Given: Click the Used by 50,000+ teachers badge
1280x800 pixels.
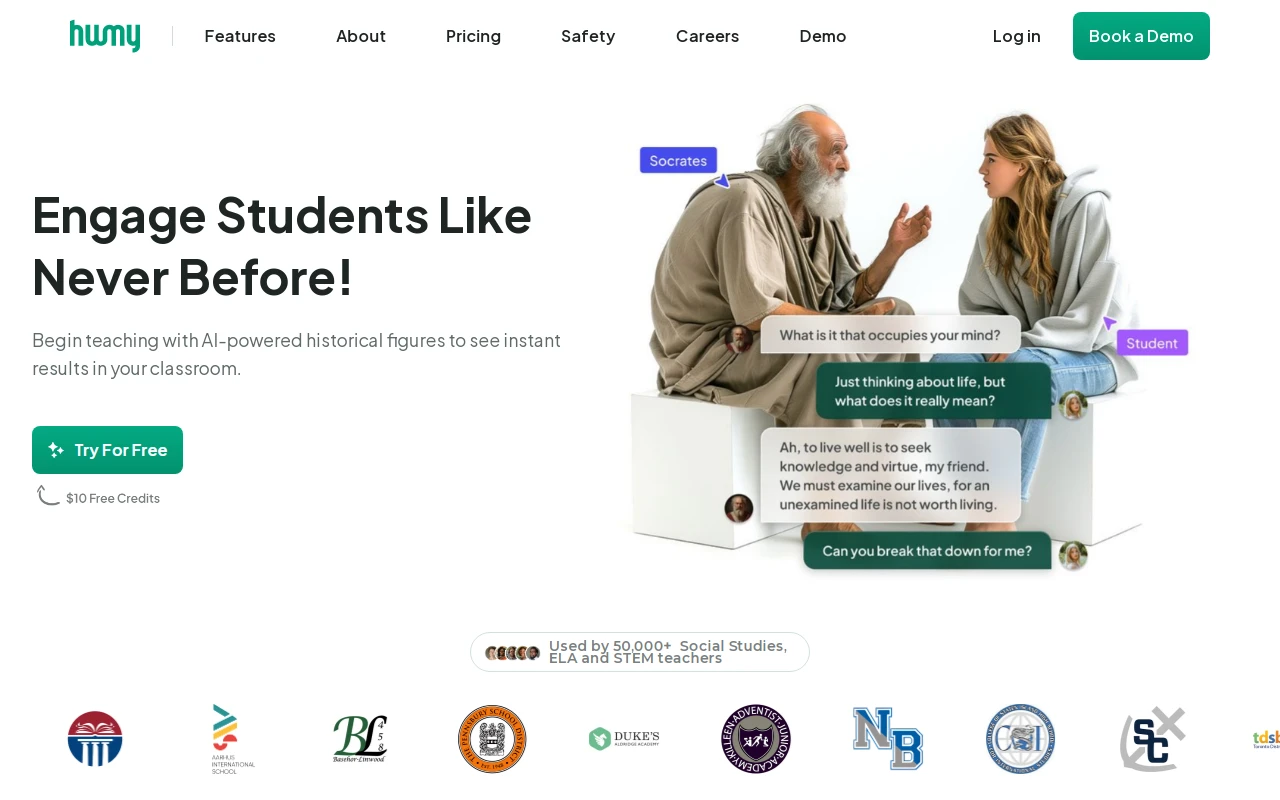Looking at the screenshot, I should tap(640, 652).
